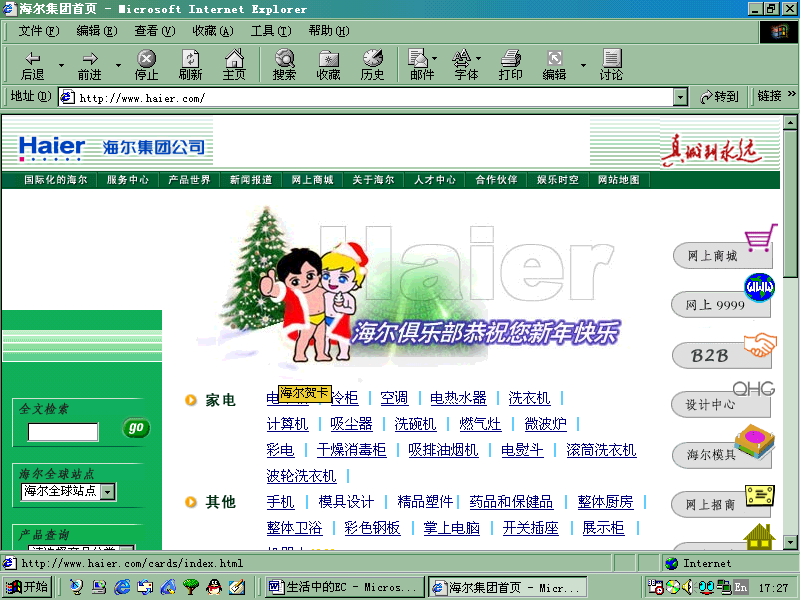Open the 工具 (T) menu
Viewport: 800px width, 600px height.
click(271, 31)
